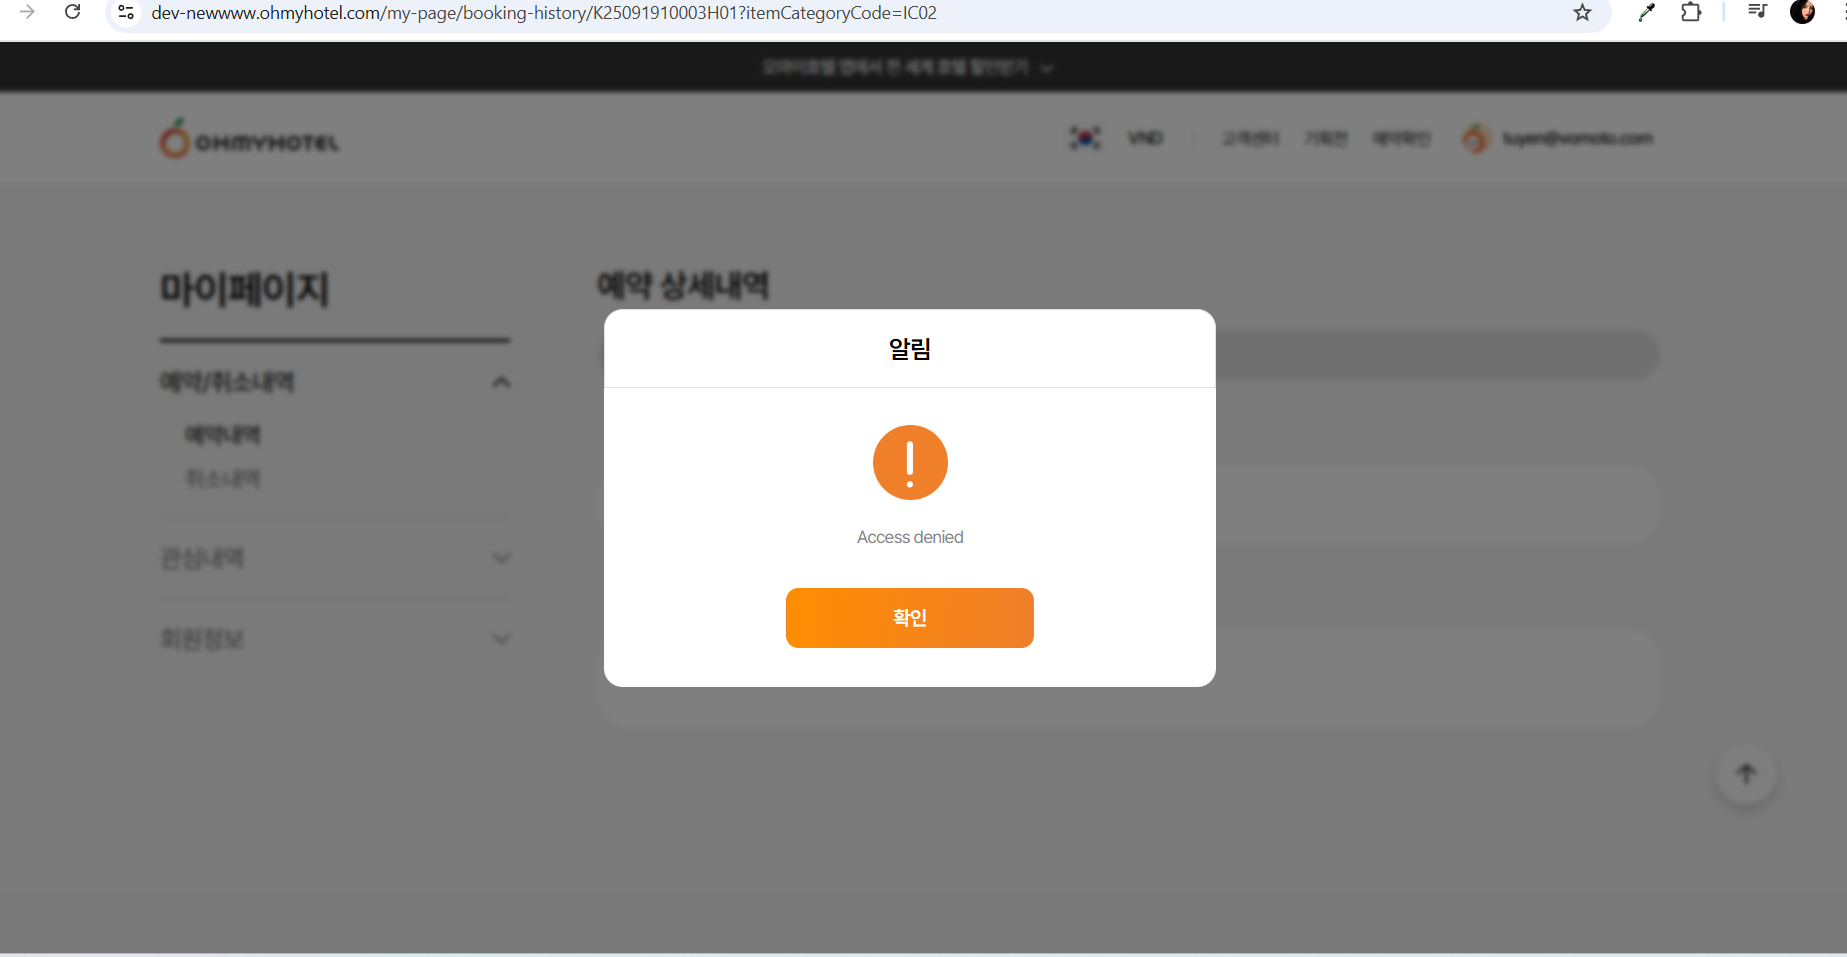Bookmark this page with the star icon

pyautogui.click(x=1582, y=12)
